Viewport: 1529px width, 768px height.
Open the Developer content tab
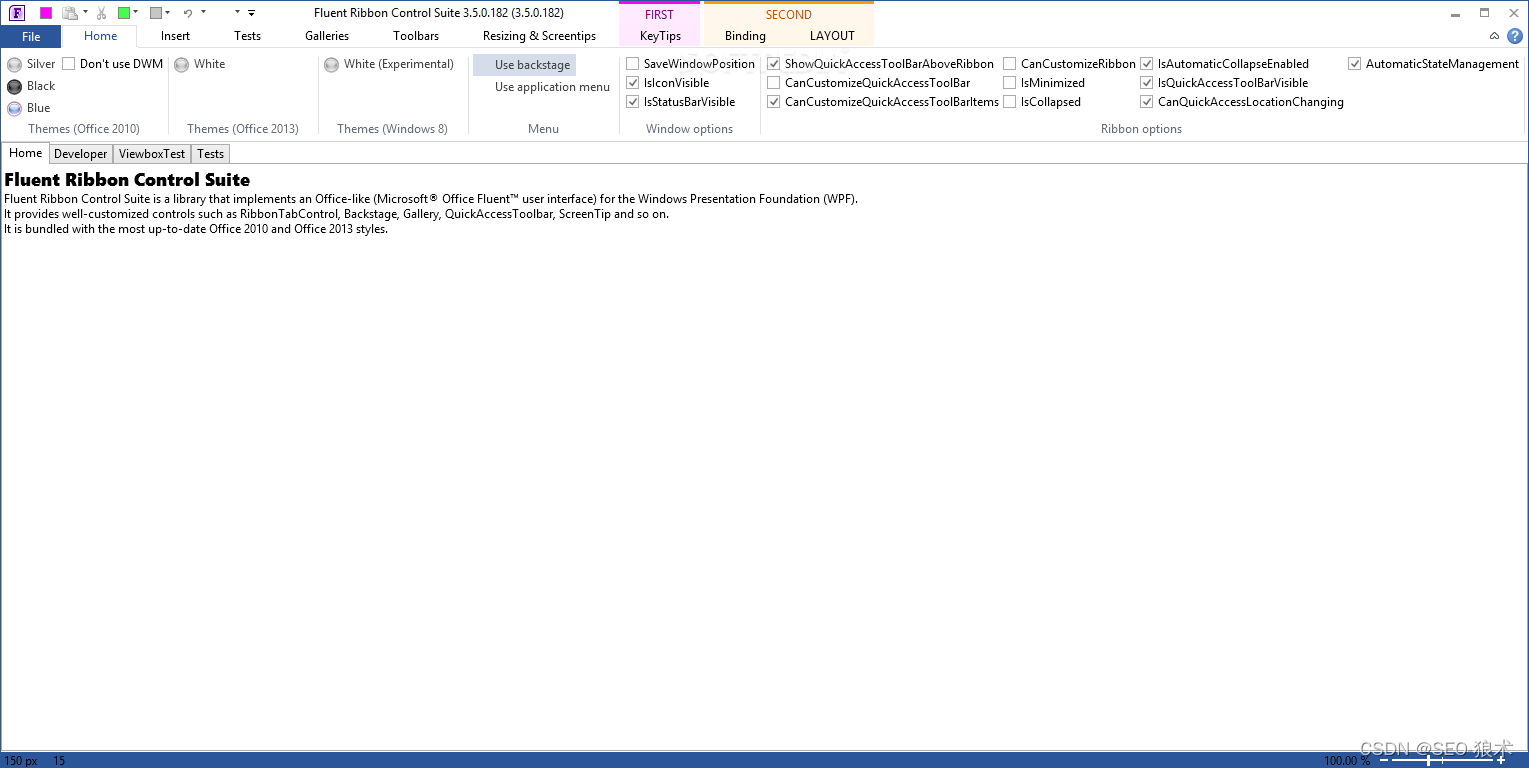pyautogui.click(x=80, y=154)
